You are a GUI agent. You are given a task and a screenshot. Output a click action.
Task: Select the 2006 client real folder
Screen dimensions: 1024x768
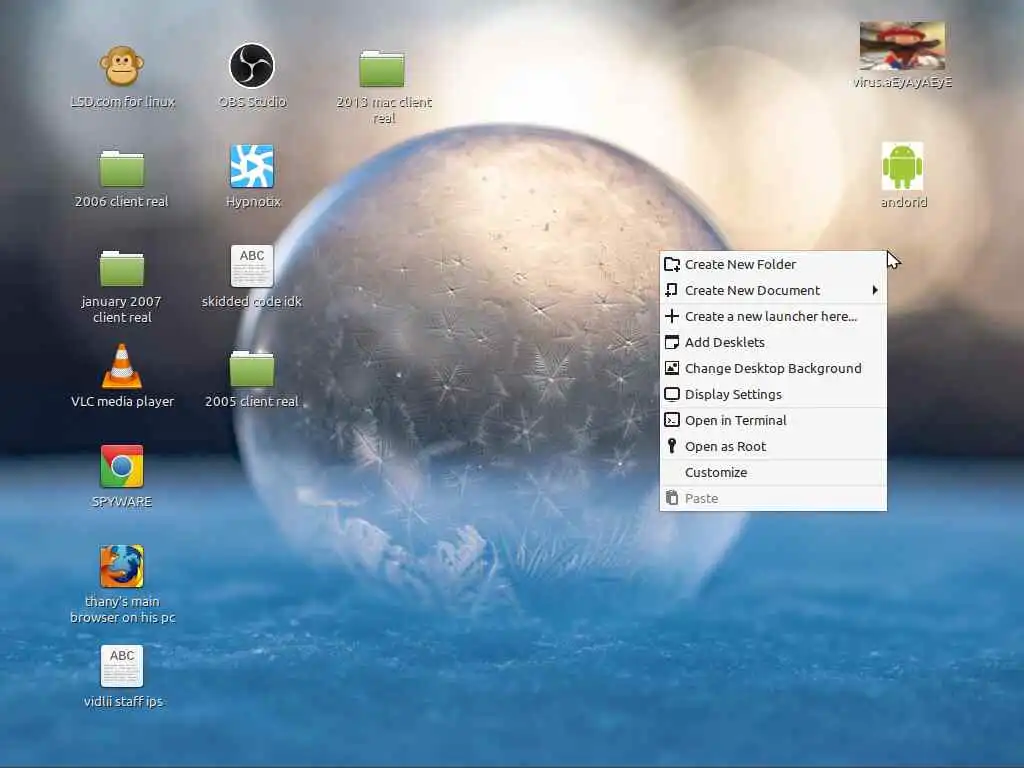coord(121,168)
